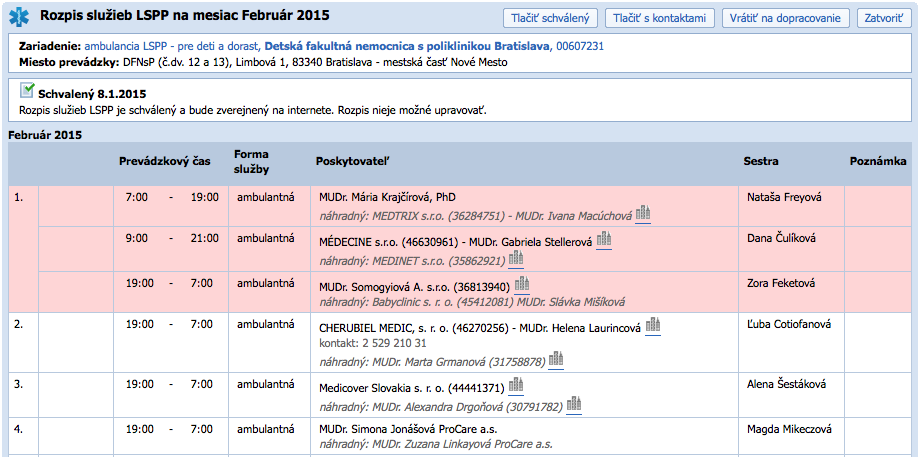Select Prevádzkový čas column header
This screenshot has height=457, width=920.
(165, 161)
